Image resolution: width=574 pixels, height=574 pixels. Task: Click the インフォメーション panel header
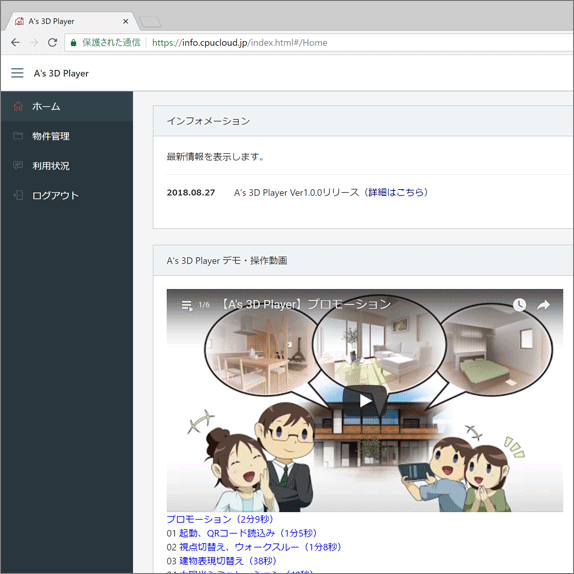(x=363, y=121)
